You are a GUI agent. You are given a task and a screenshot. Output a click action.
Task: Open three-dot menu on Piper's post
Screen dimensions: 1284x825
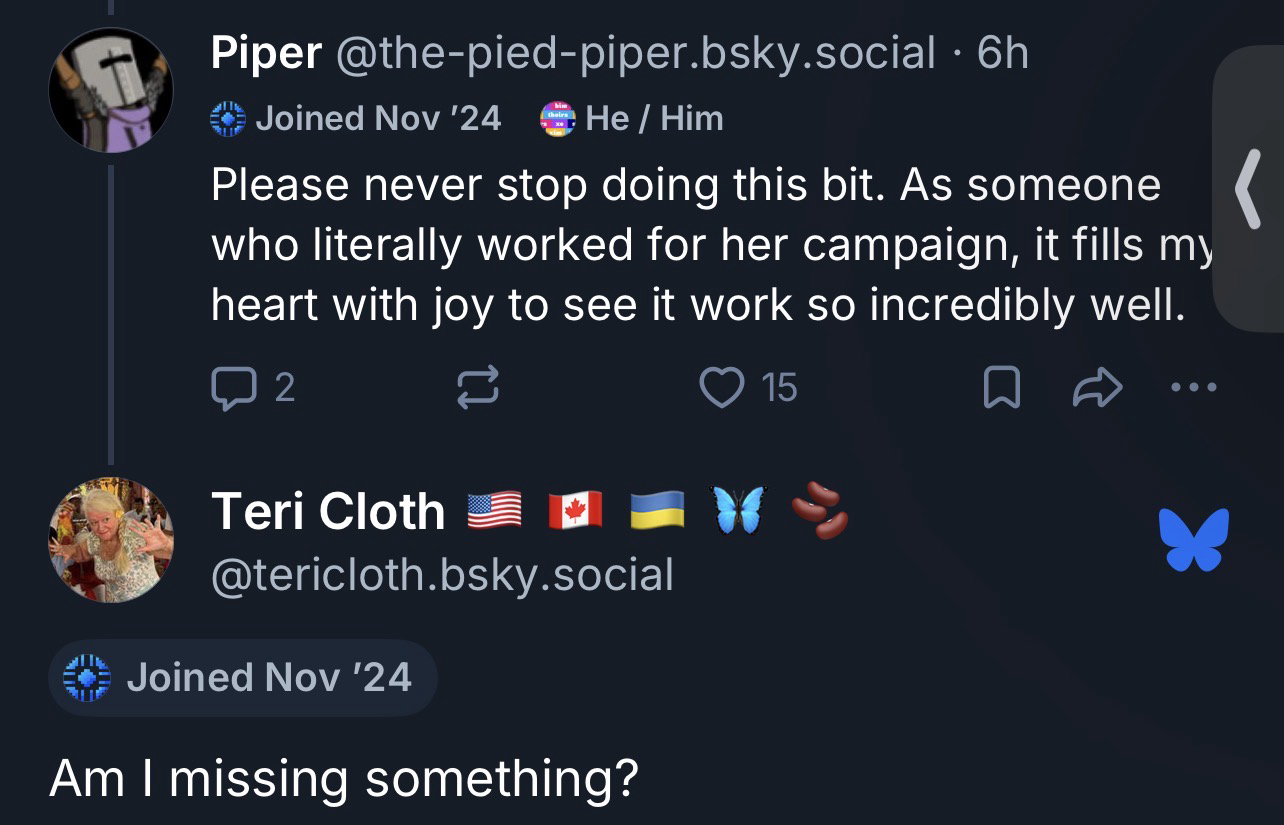[x=1194, y=388]
